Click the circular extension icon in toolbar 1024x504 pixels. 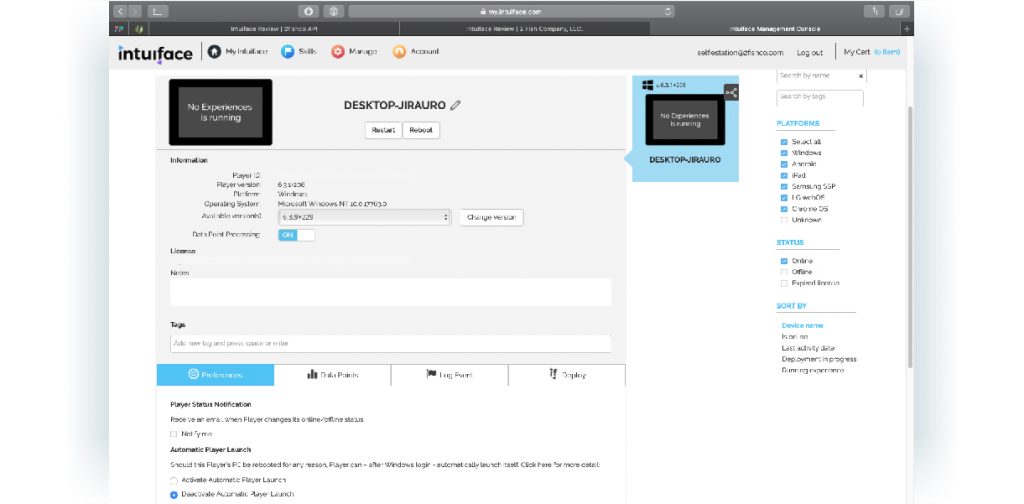[x=309, y=11]
